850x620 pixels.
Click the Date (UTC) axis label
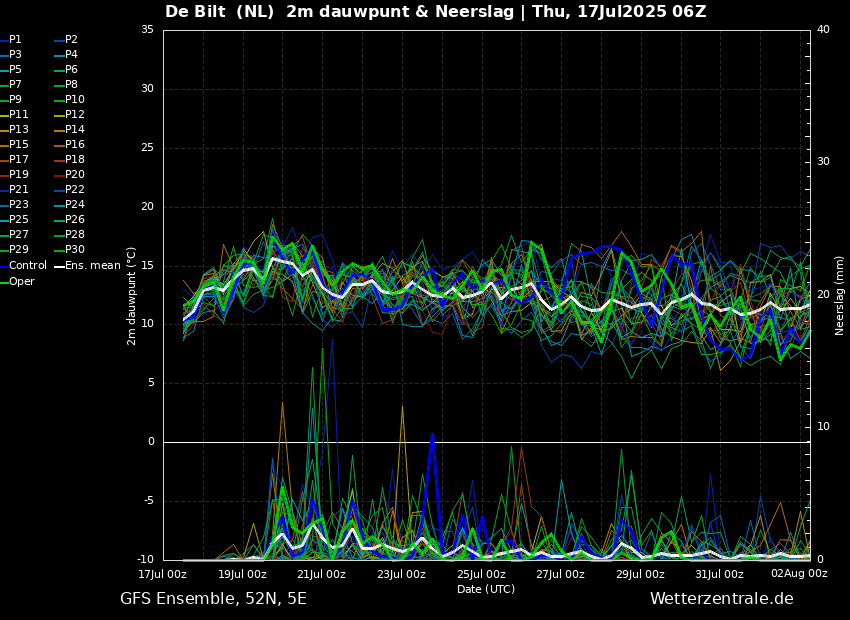pos(486,589)
